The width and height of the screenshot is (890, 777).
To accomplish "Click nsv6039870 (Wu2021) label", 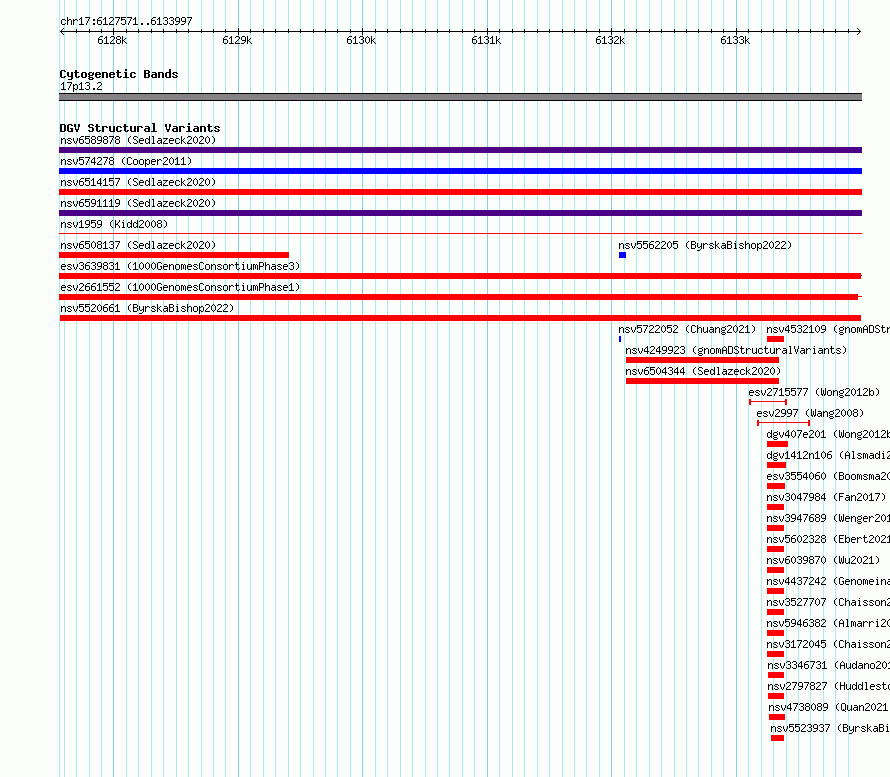I will point(823,560).
